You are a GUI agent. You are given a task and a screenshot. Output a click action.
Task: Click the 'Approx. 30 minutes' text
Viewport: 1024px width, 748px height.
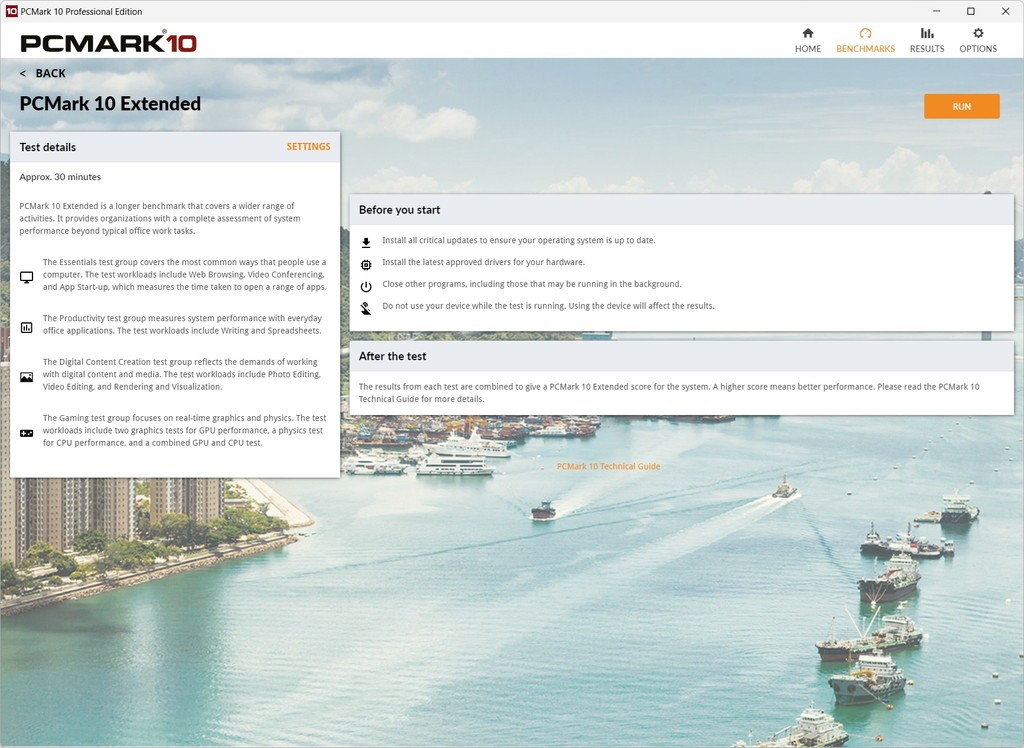60,176
